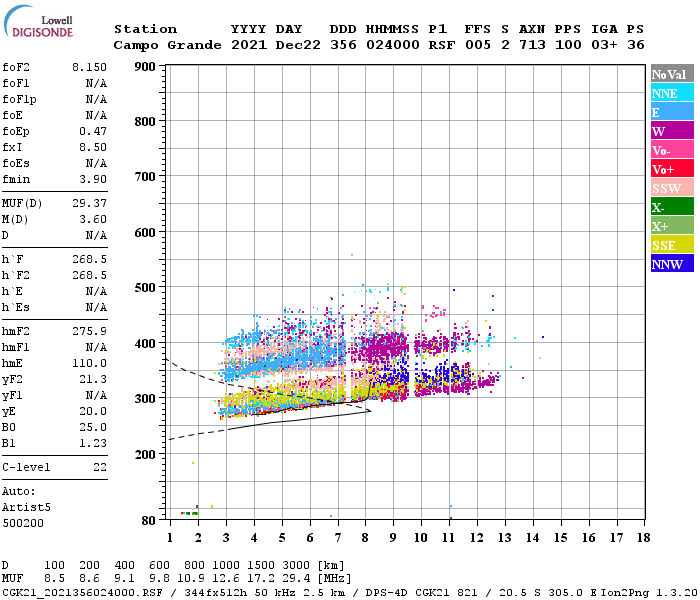
Task: Click the Dec22 date in header
Action: 298,45
